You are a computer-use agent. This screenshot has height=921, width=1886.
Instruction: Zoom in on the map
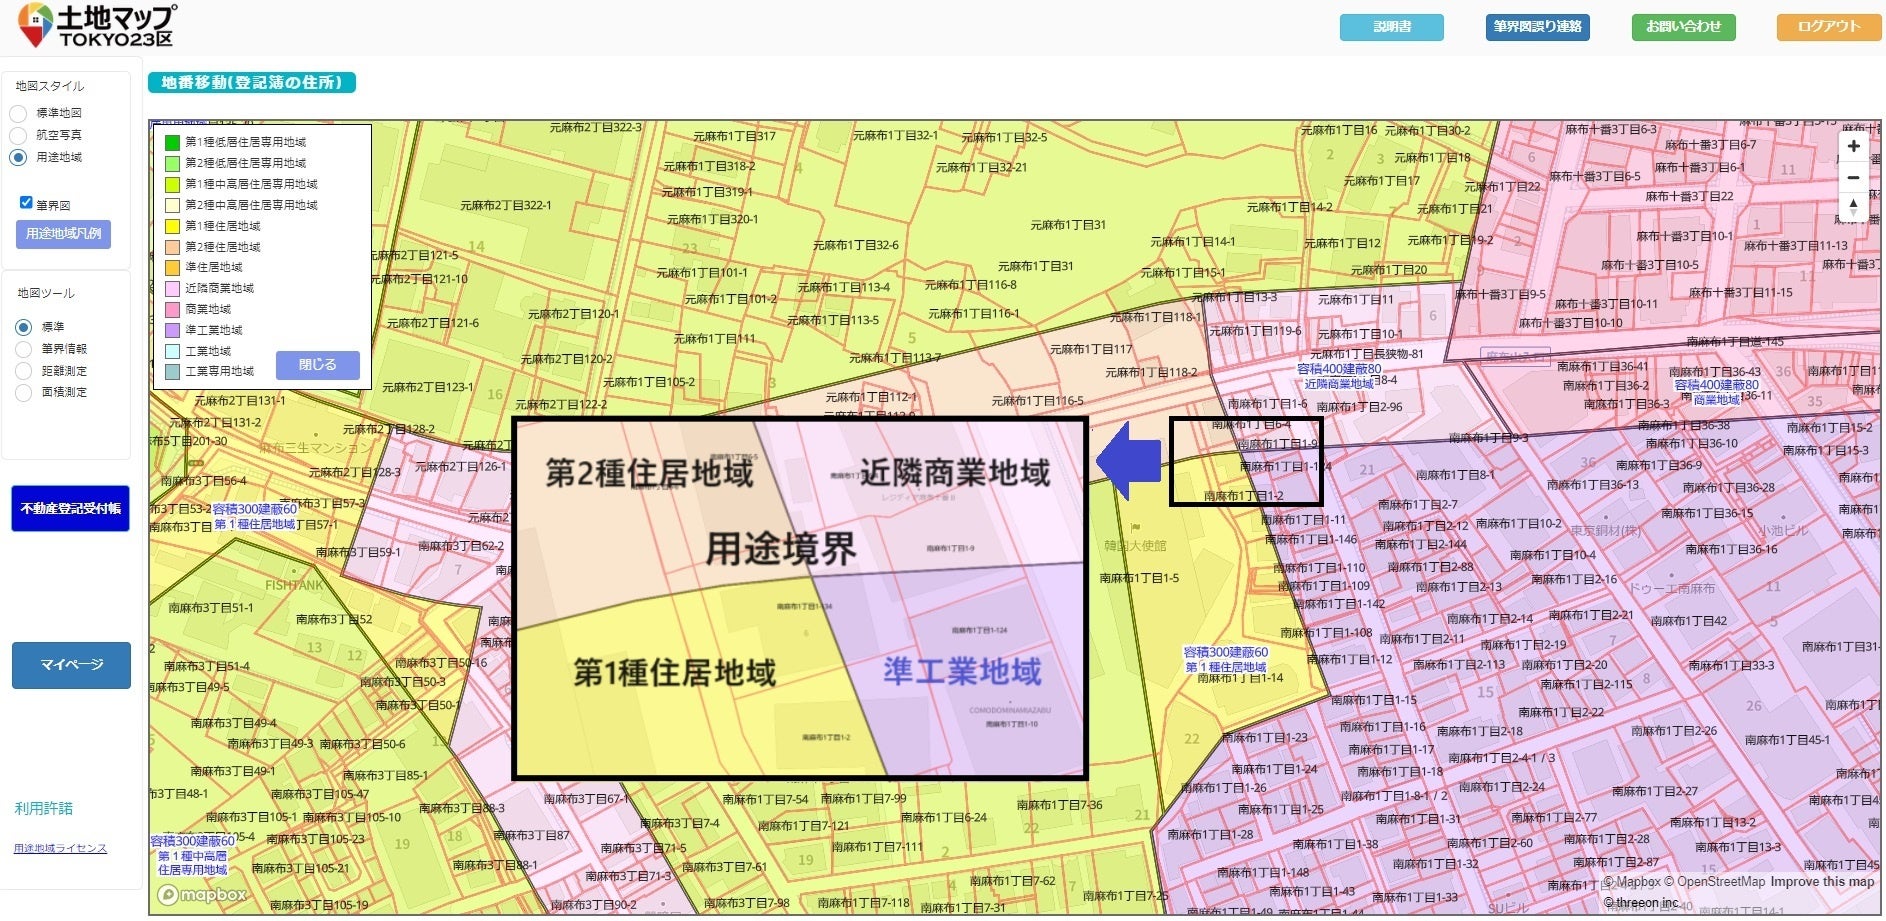pos(1853,146)
